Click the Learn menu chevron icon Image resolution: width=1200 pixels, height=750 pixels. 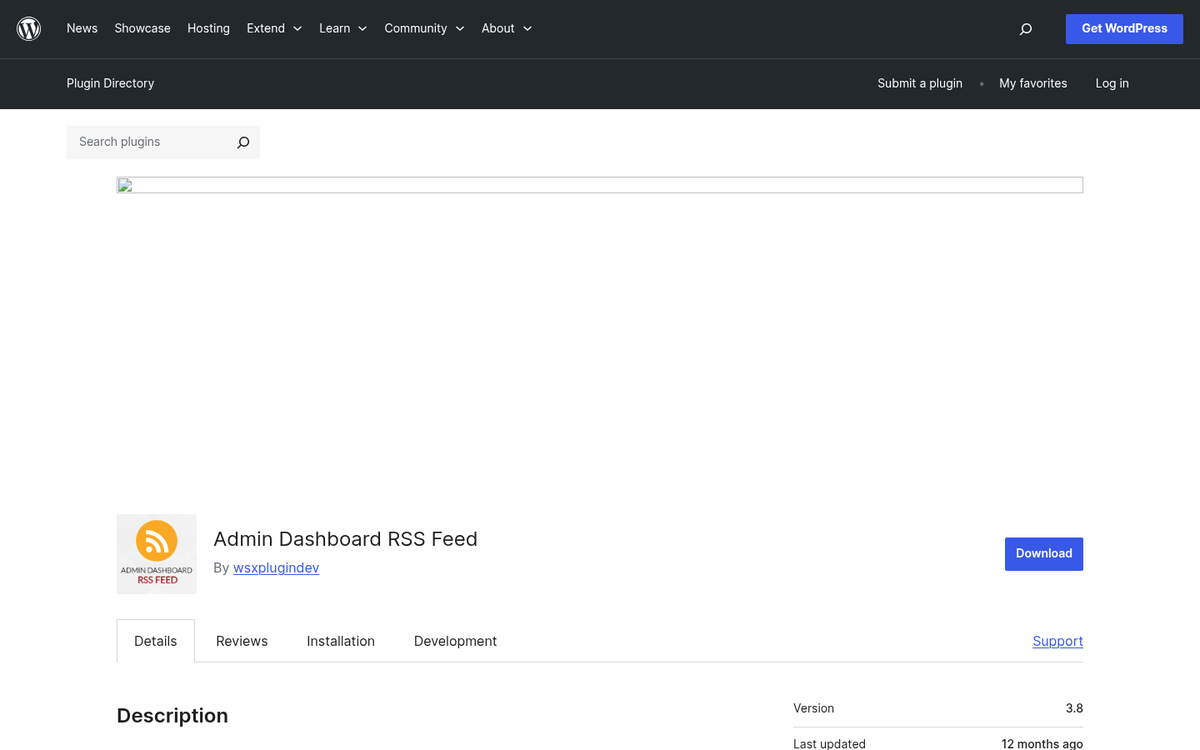click(362, 29)
